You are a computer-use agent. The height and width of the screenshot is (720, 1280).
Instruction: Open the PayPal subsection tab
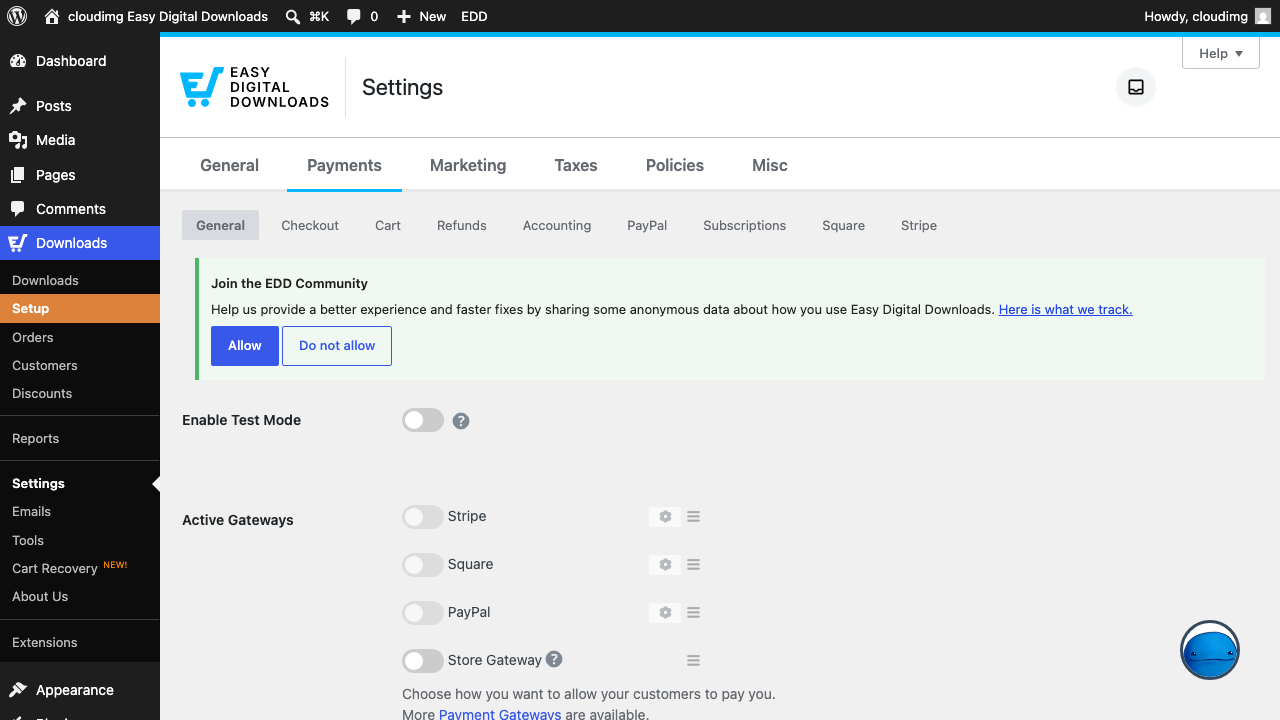[647, 225]
